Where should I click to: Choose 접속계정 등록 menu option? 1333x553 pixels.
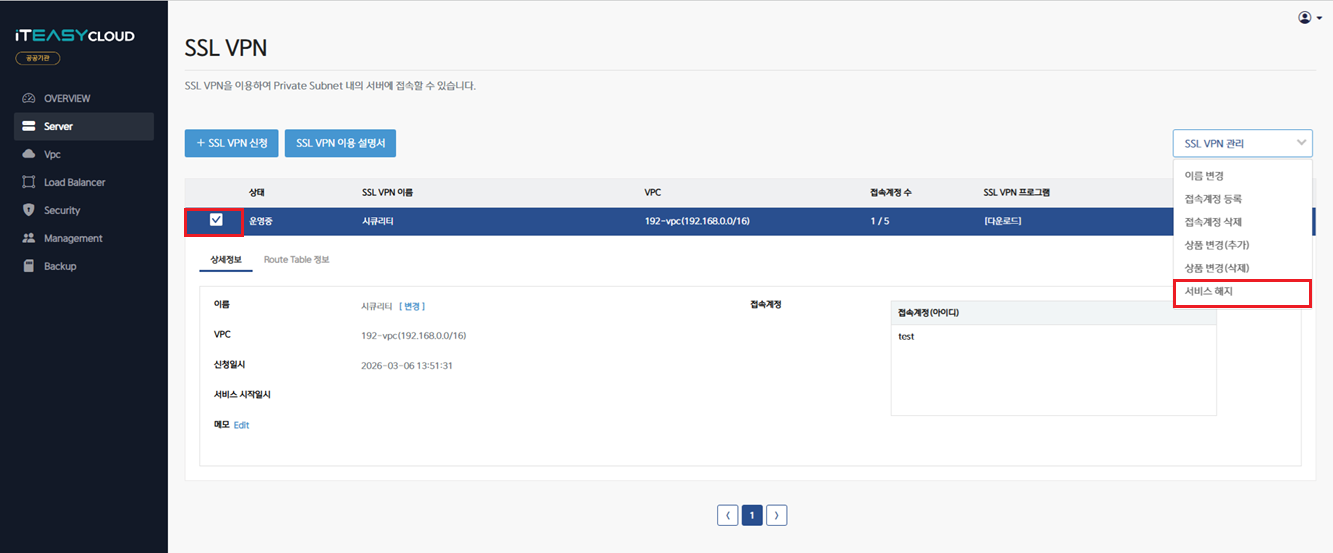(1212, 199)
